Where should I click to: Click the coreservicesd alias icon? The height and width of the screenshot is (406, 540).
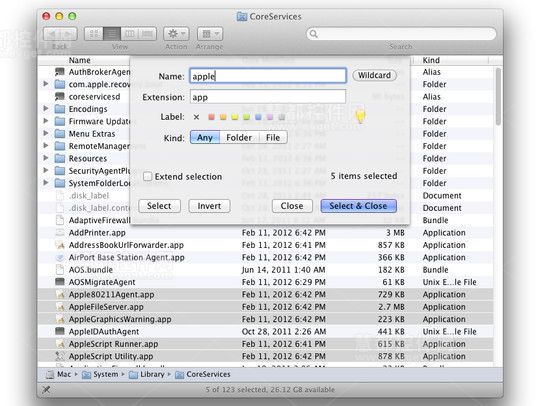pyautogui.click(x=60, y=96)
